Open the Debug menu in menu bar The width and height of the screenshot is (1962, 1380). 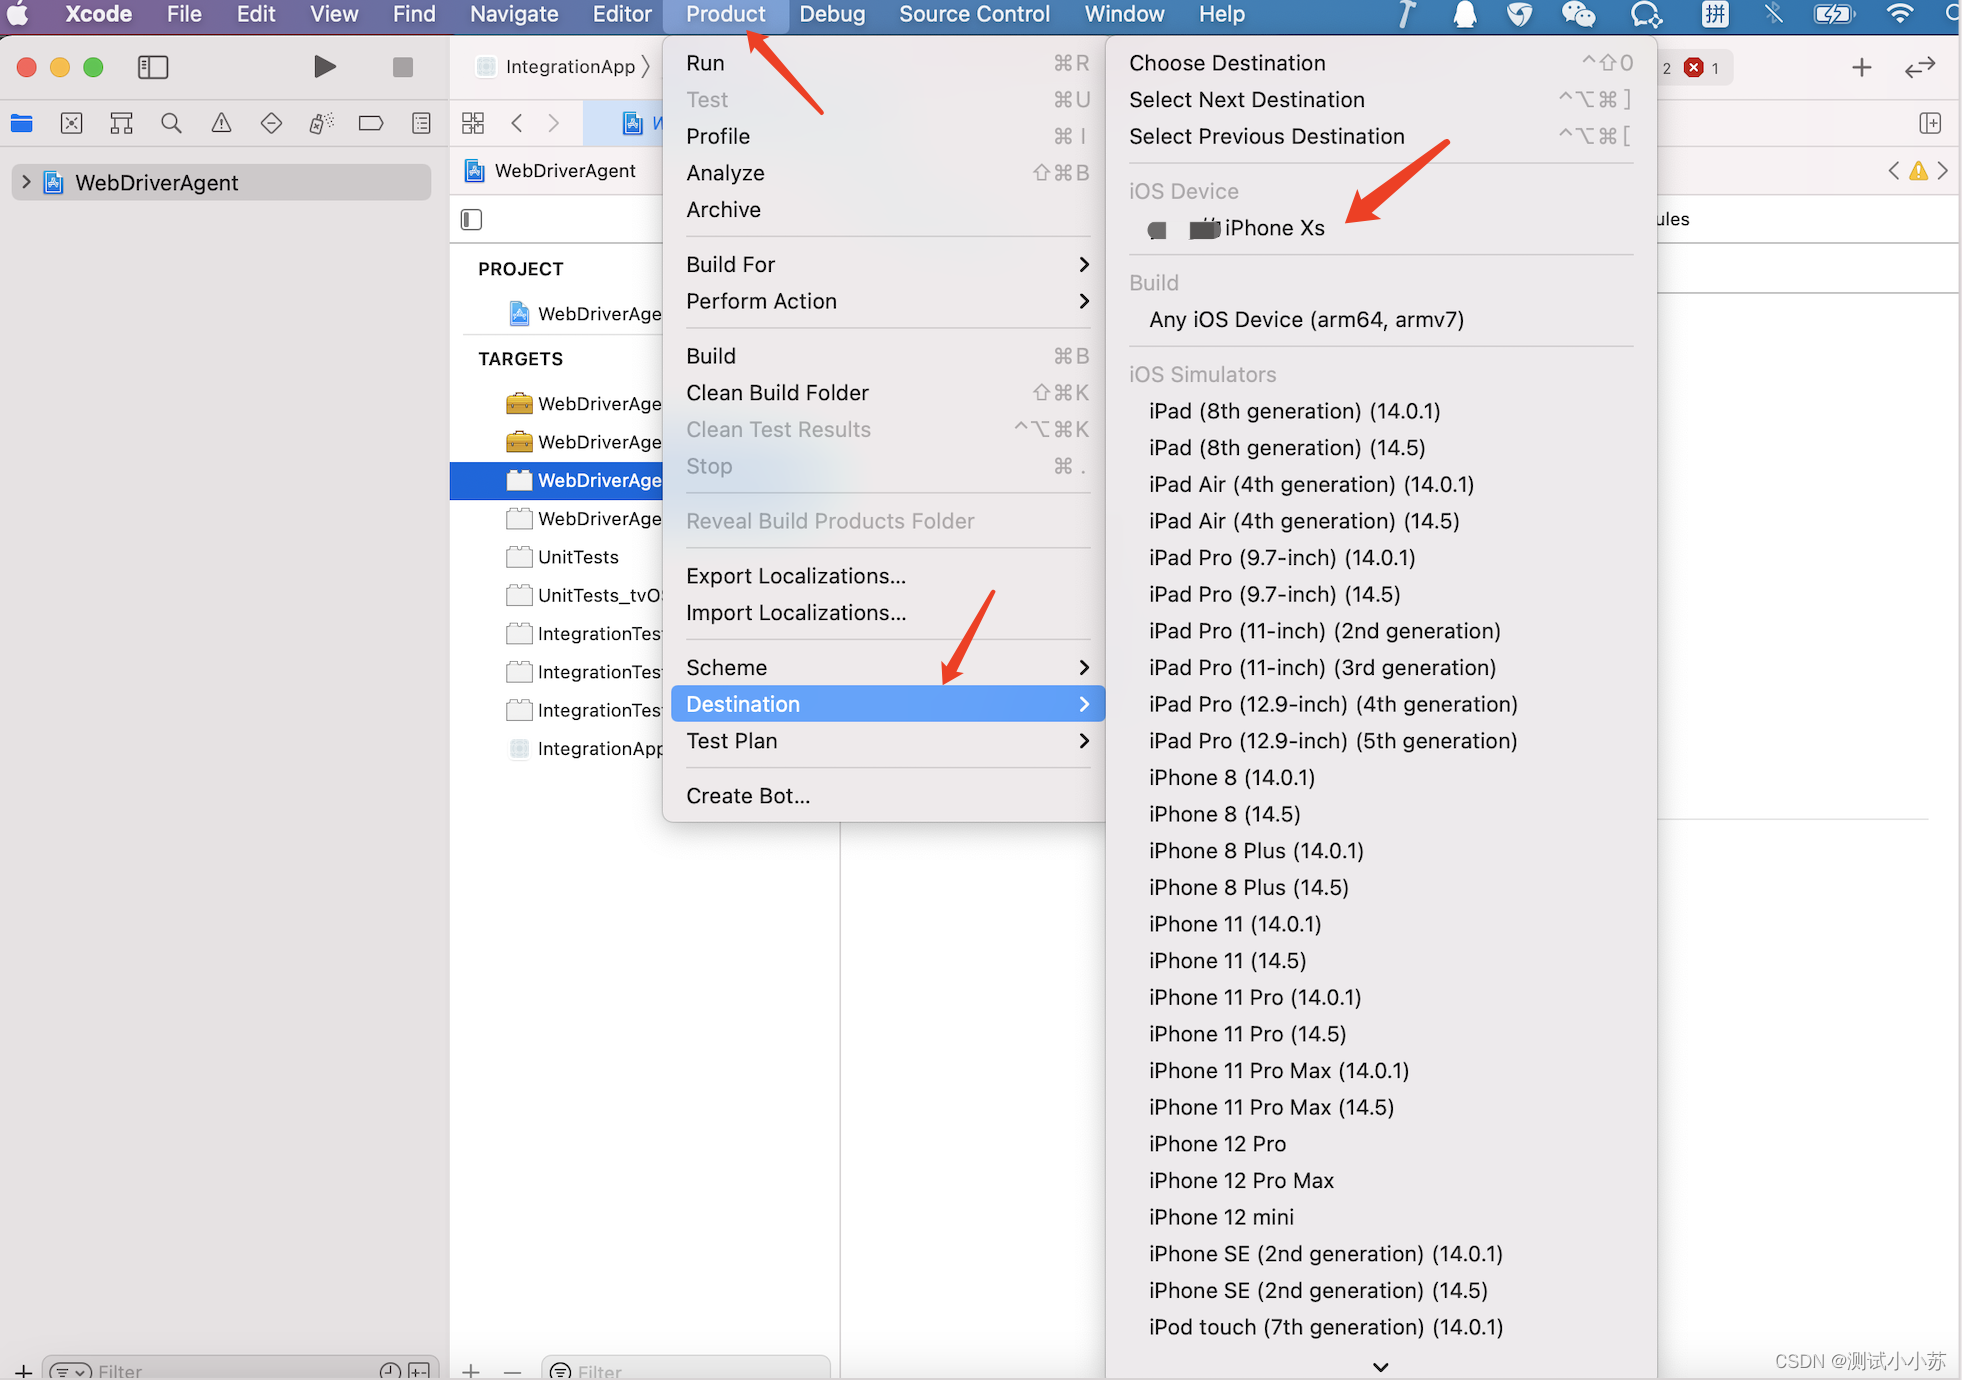832,14
